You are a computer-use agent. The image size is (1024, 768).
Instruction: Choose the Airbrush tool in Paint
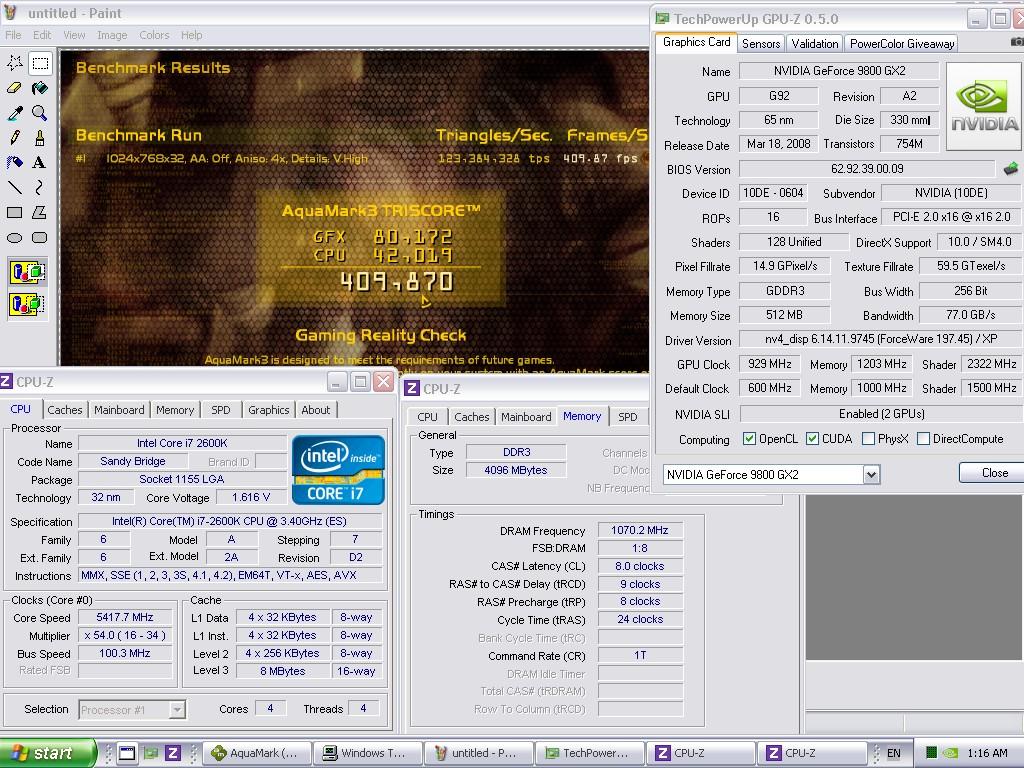coord(15,162)
